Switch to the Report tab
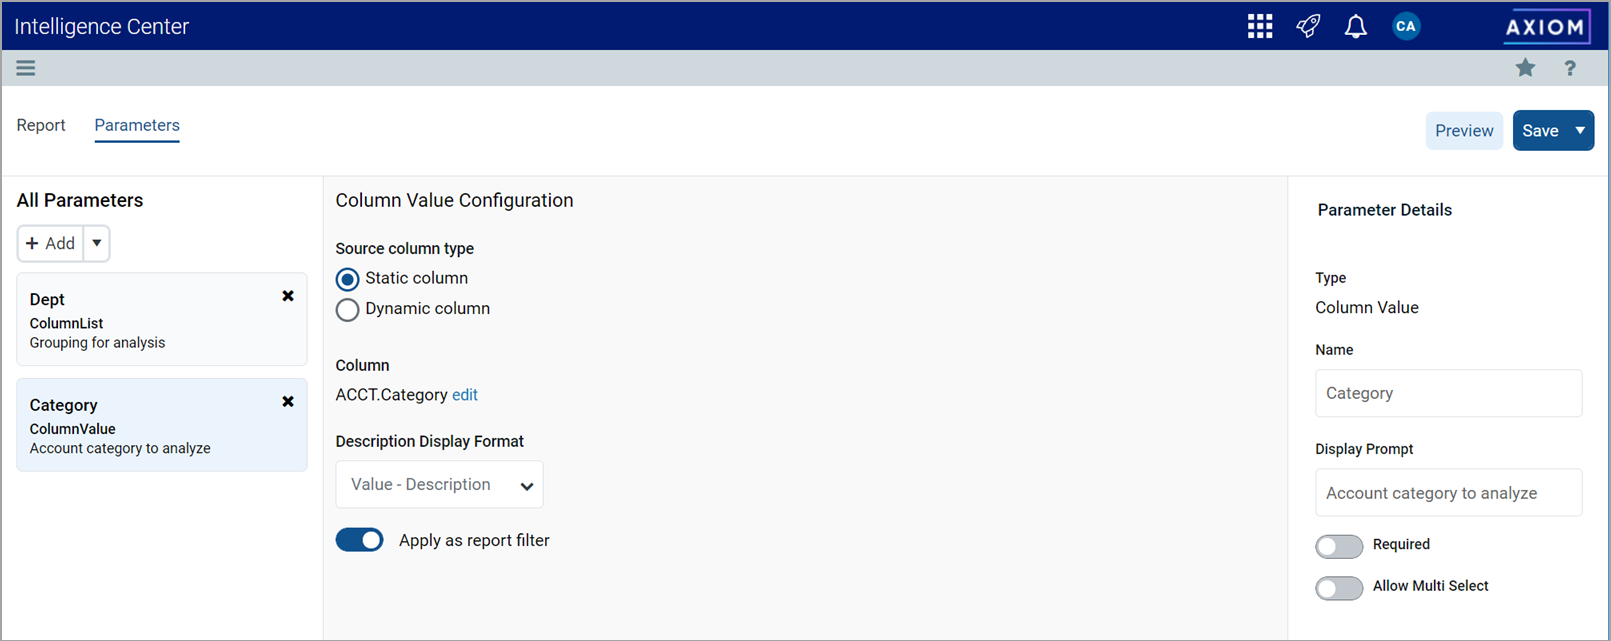The height and width of the screenshot is (641, 1611). 41,125
